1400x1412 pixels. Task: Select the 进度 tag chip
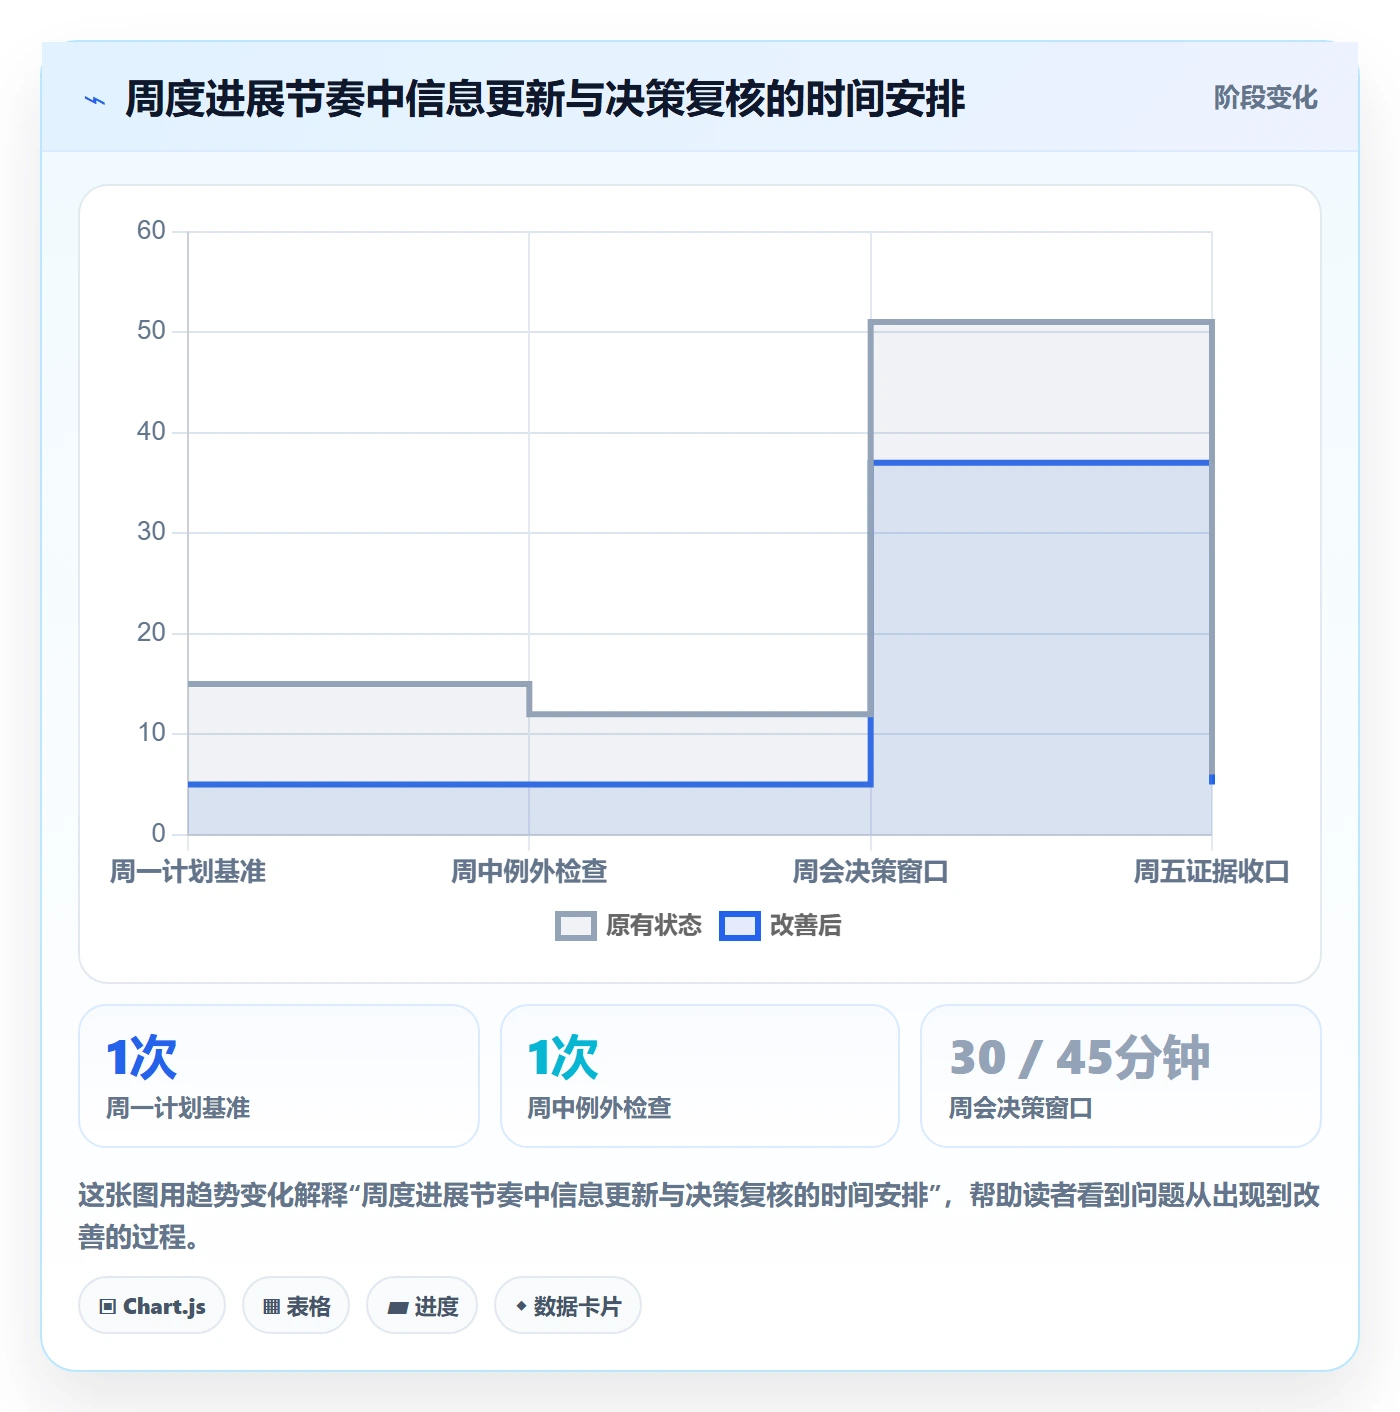422,1306
